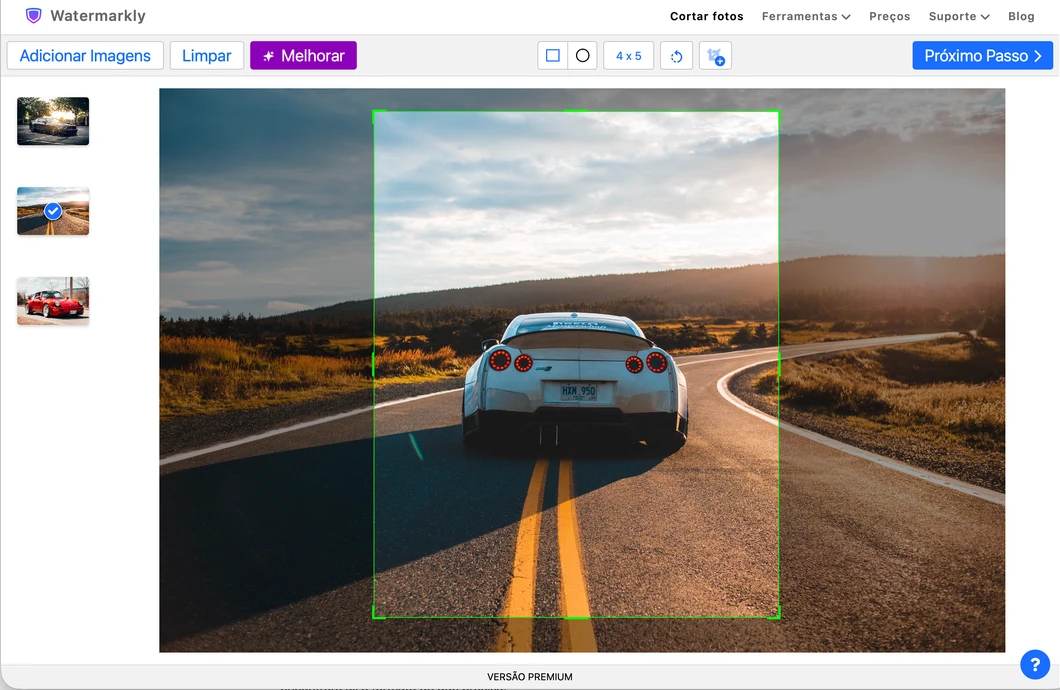Click the add custom crop size icon
The image size is (1060, 690).
click(x=715, y=55)
